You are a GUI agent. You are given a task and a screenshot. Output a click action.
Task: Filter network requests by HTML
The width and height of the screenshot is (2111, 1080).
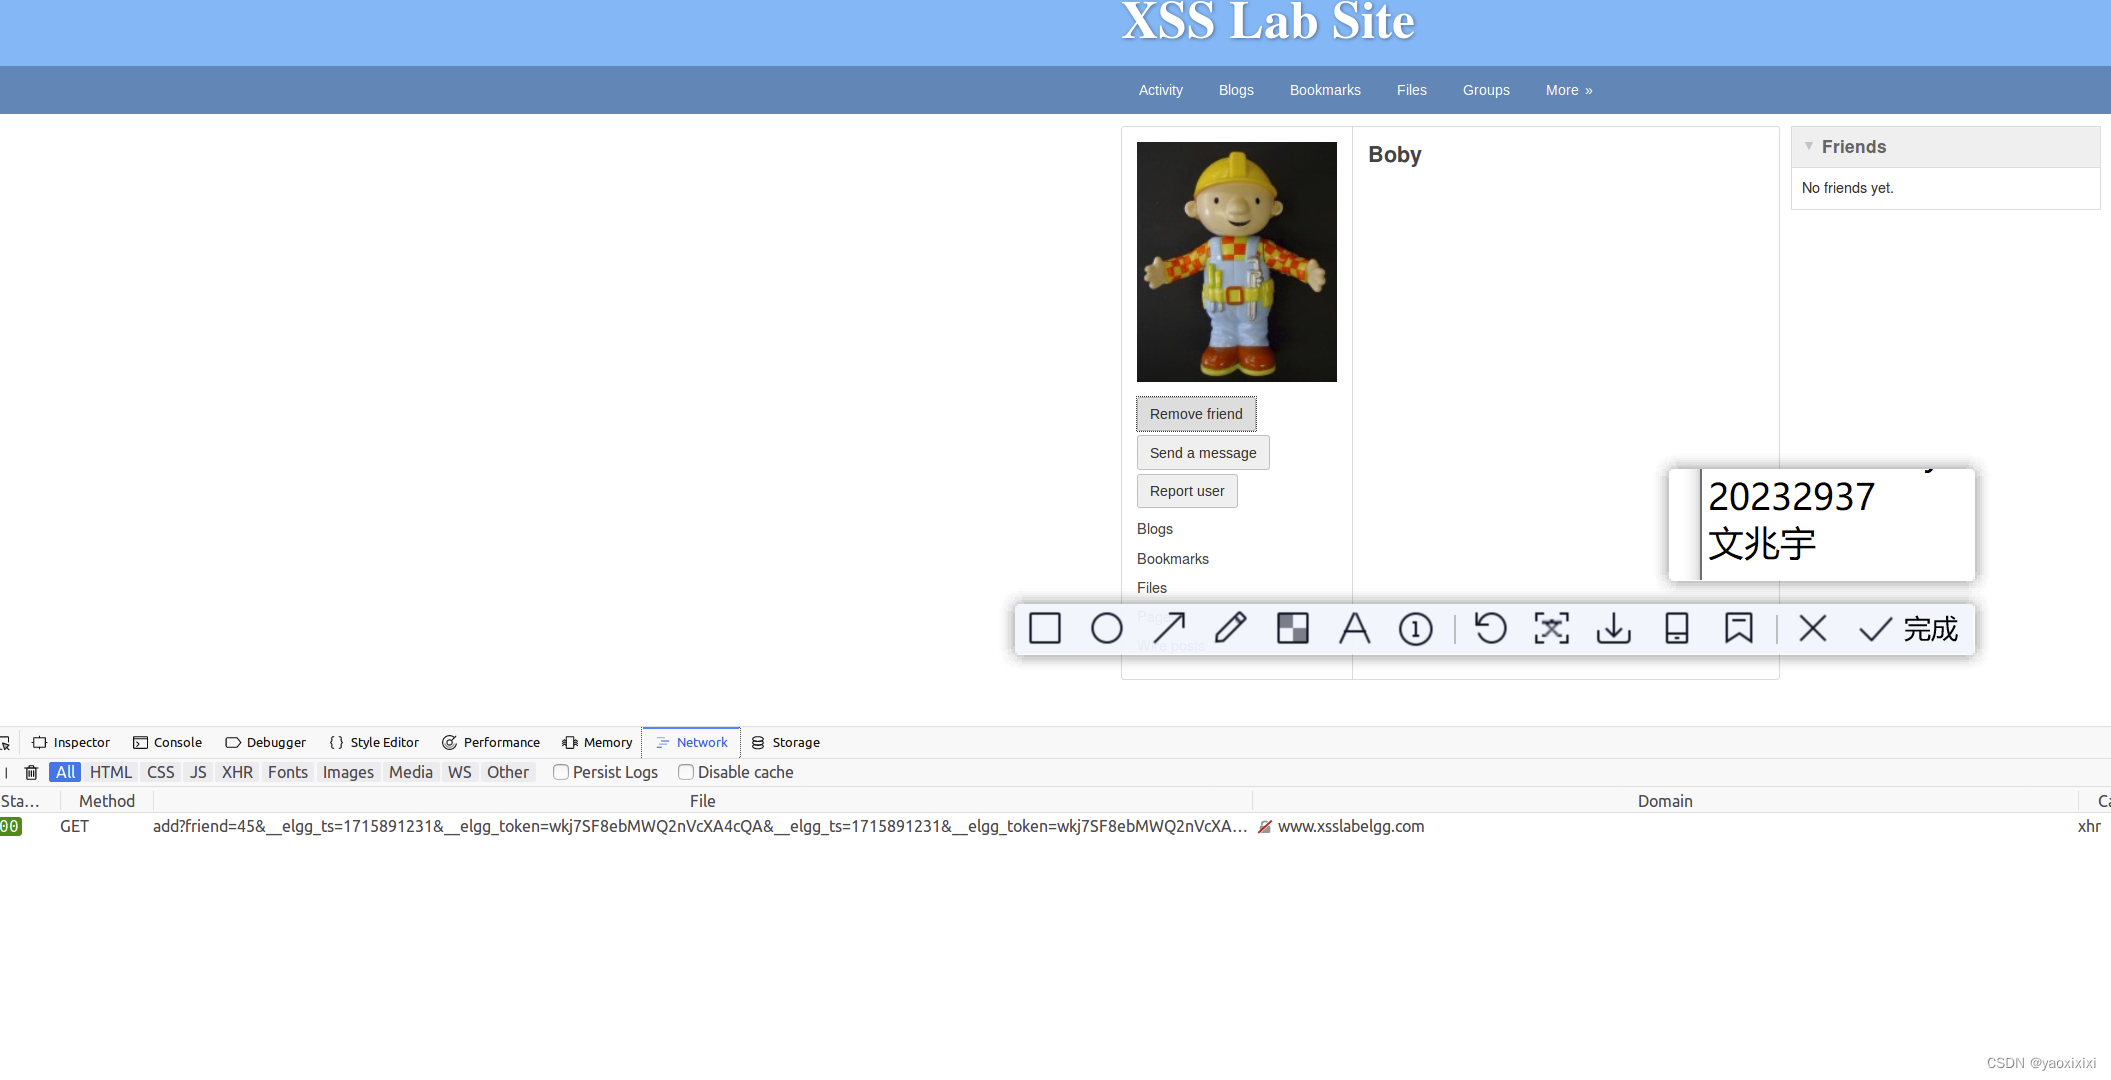tap(111, 772)
